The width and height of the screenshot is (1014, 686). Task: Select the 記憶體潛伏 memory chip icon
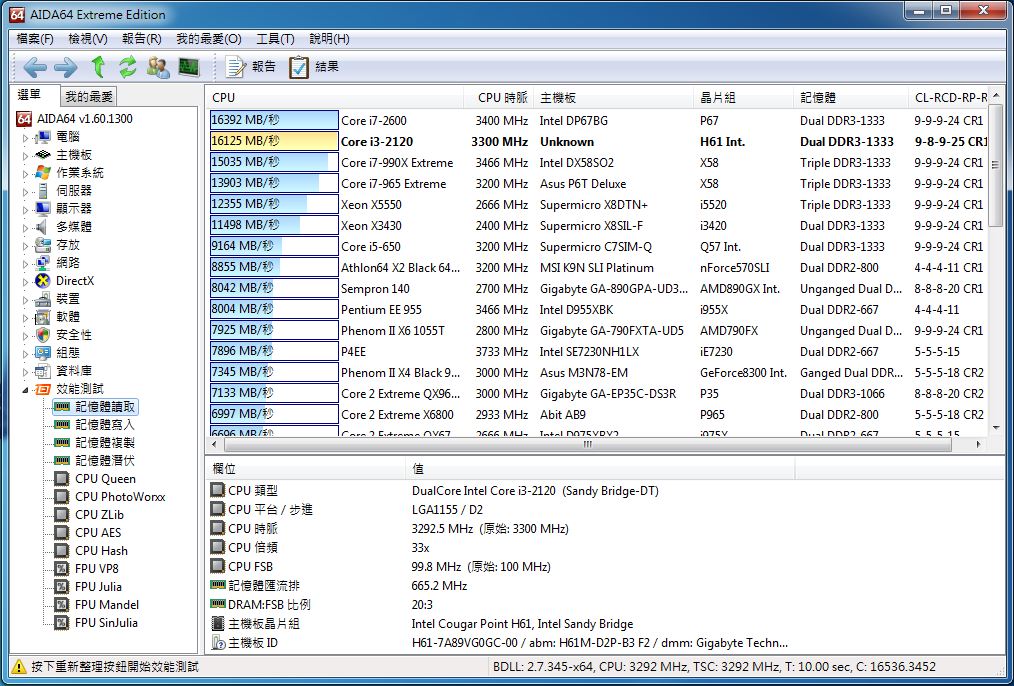click(61, 461)
